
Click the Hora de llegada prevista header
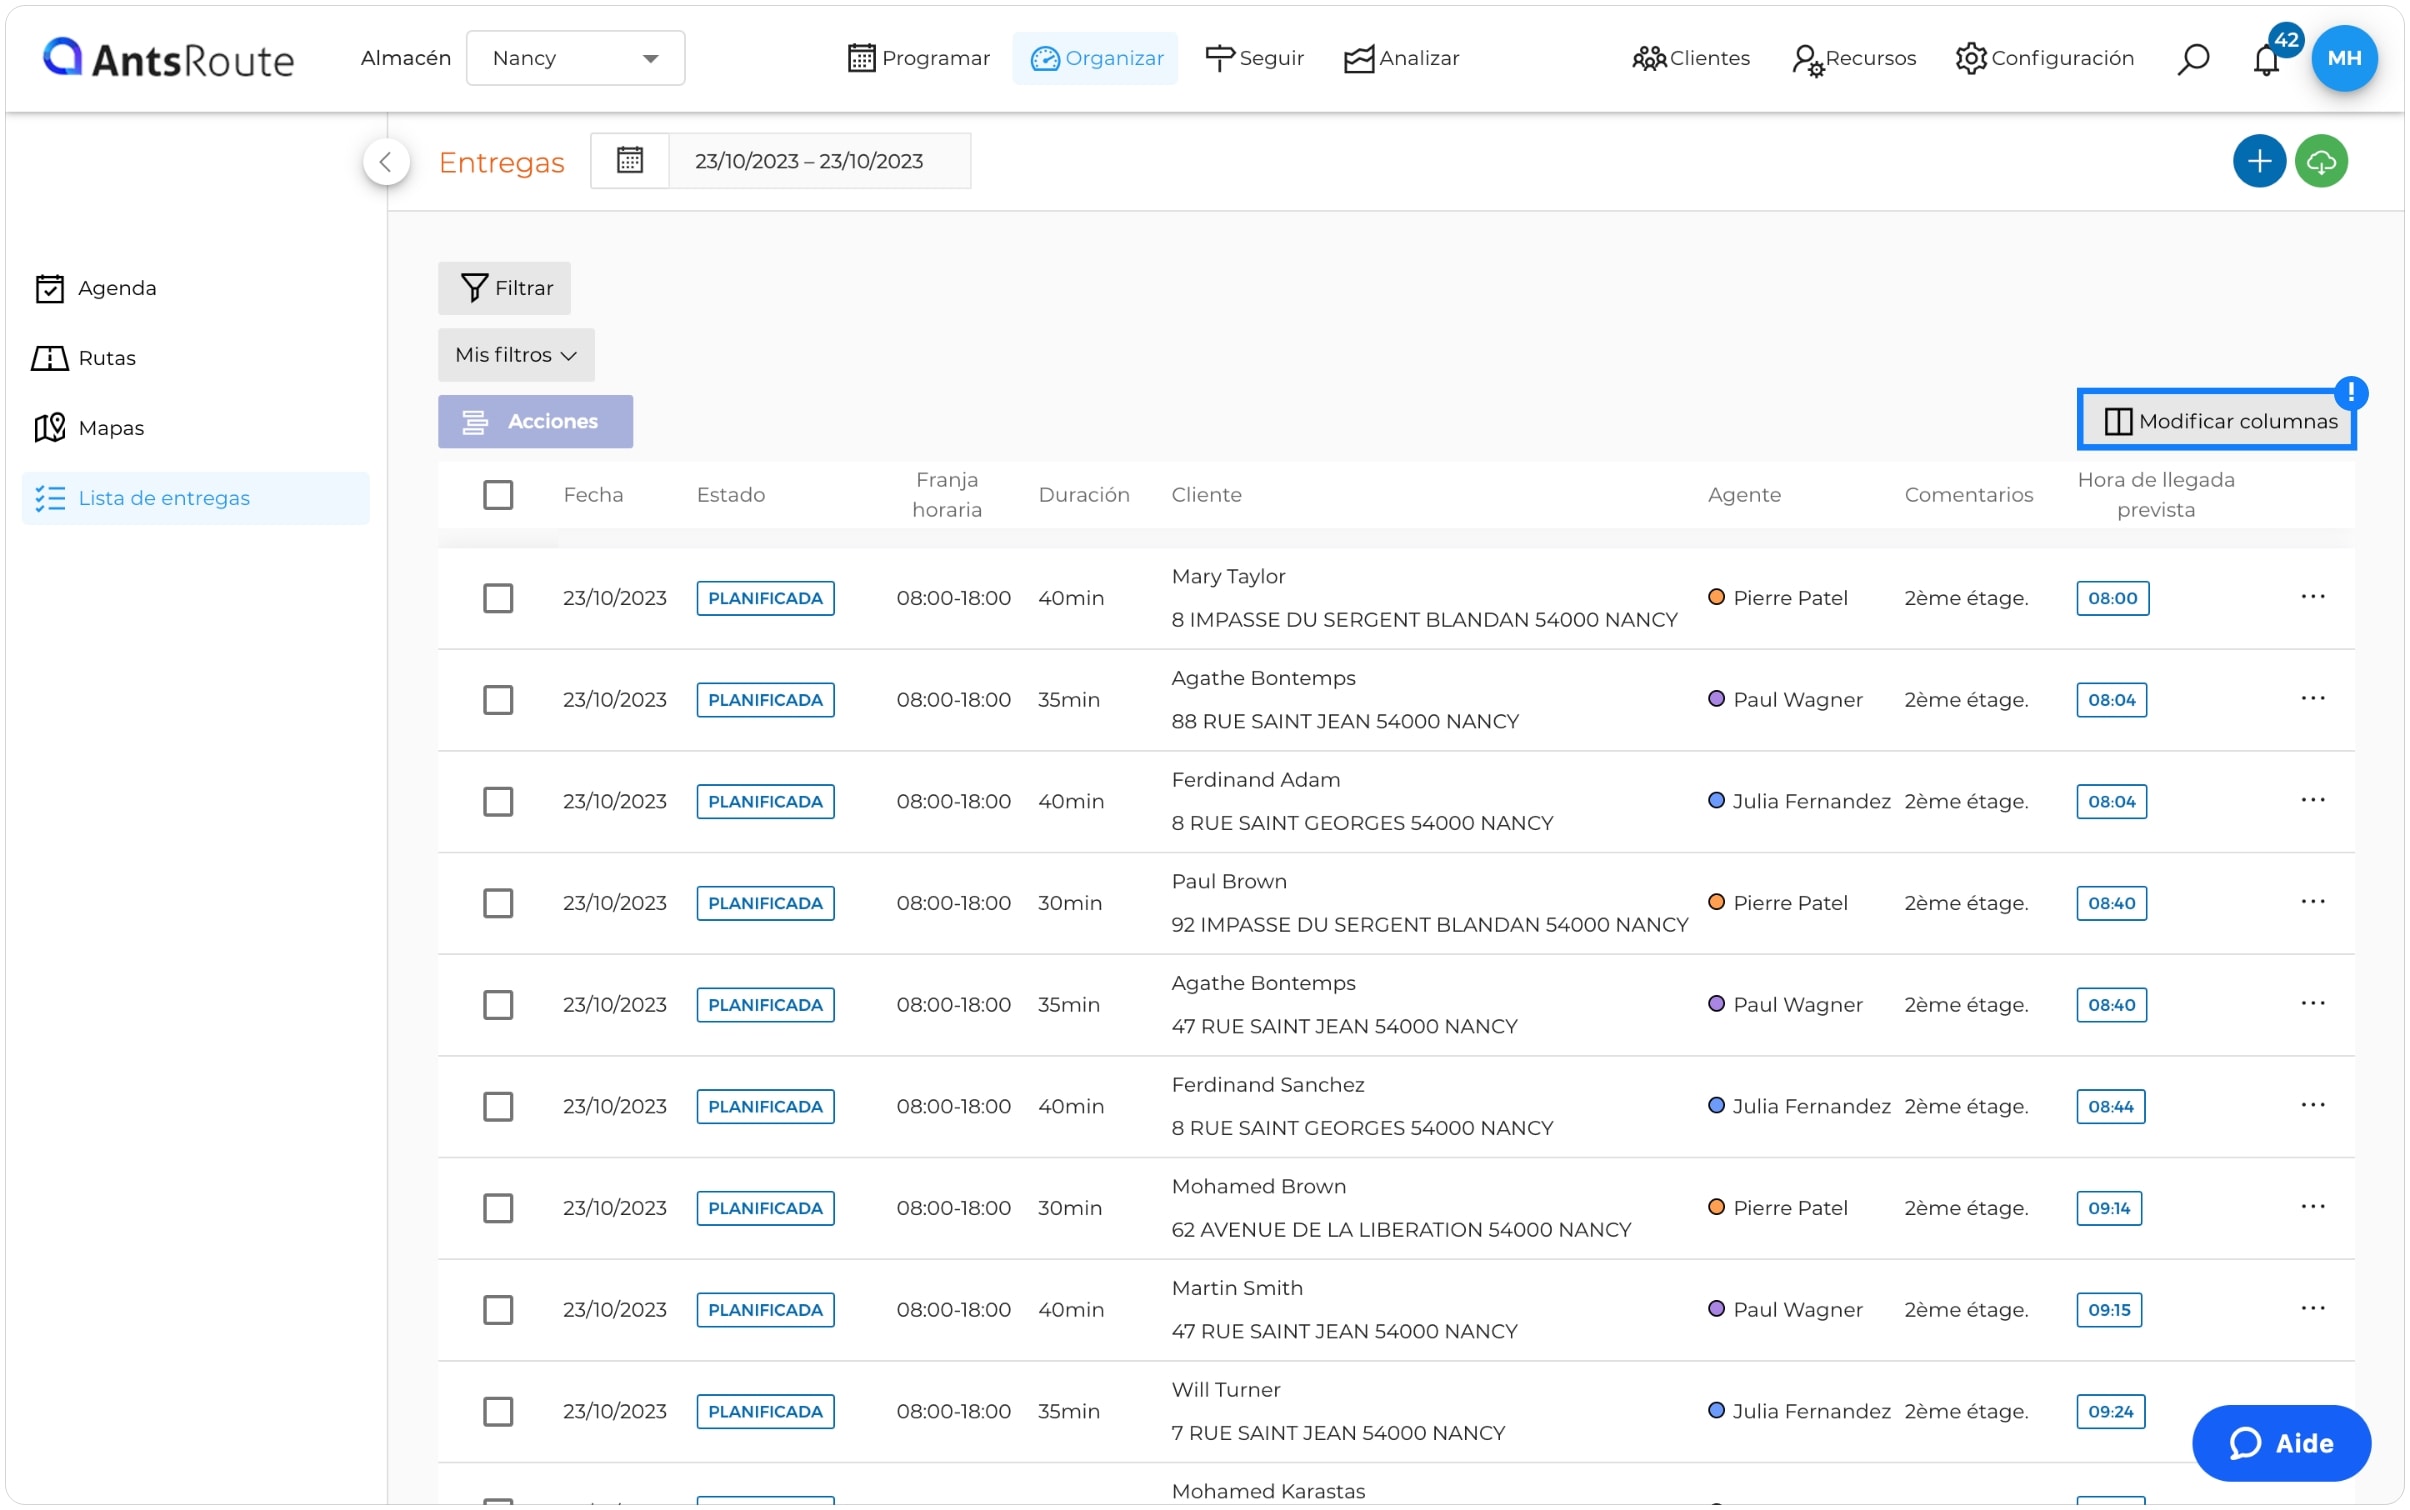[x=2155, y=495]
